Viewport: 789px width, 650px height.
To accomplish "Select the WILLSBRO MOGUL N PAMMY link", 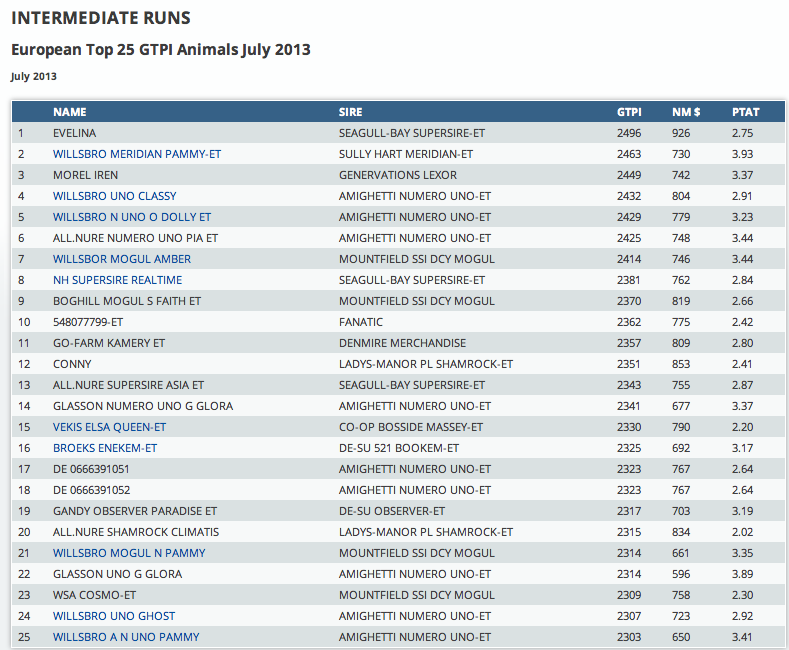I will tap(129, 553).
